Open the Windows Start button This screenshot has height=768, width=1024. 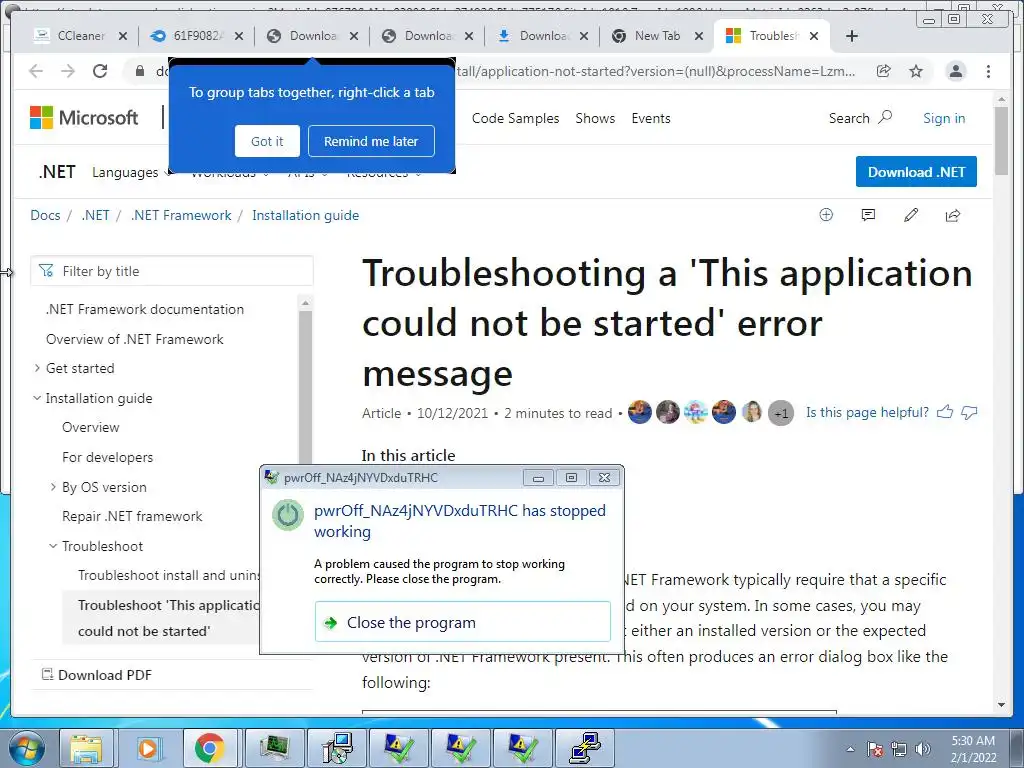[x=27, y=748]
